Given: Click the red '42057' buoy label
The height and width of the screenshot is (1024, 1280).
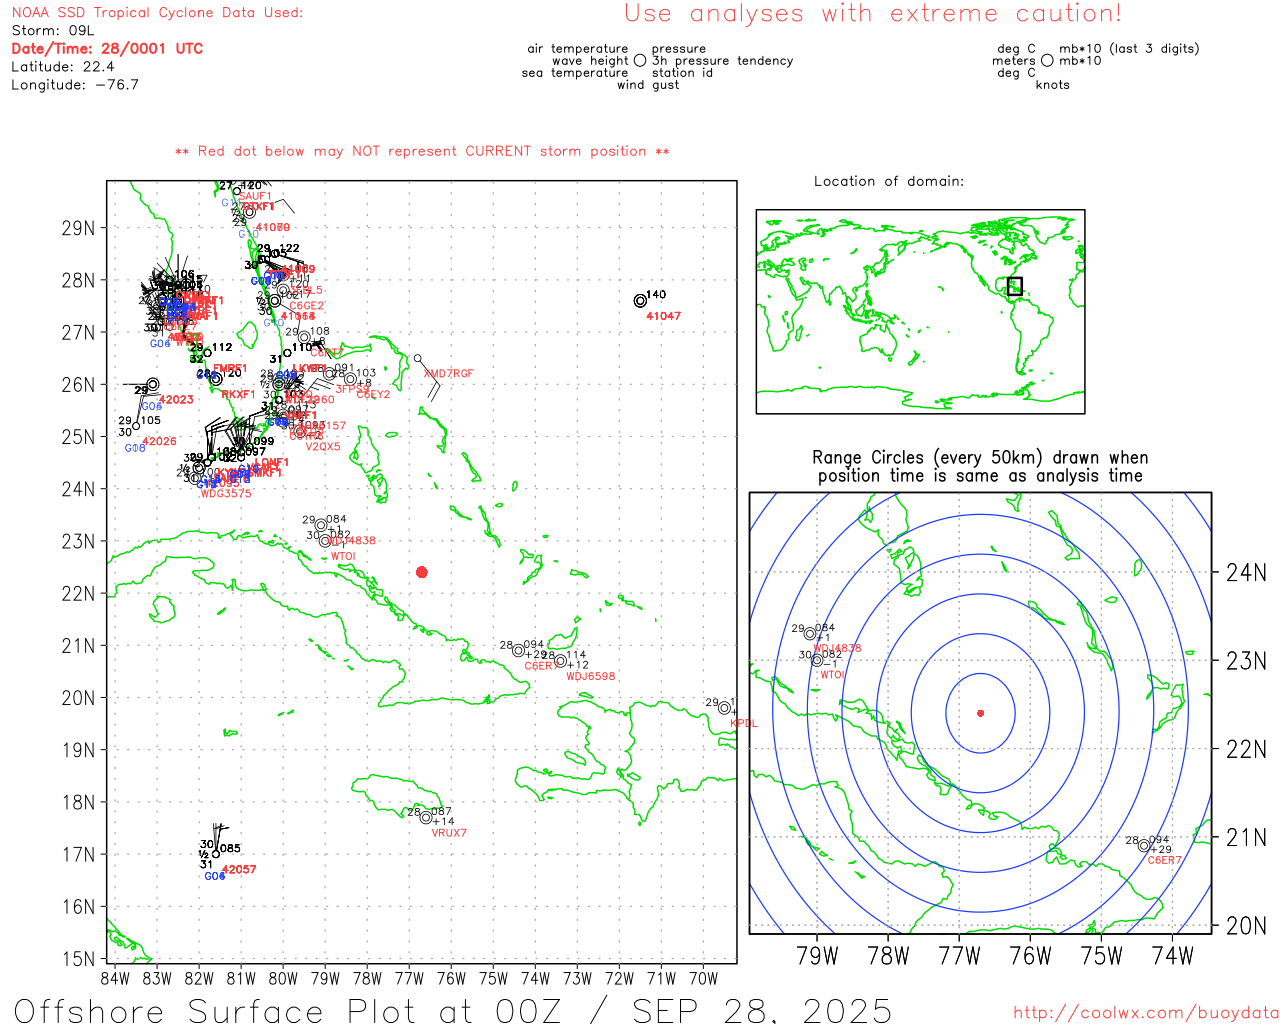Looking at the screenshot, I should tap(239, 870).
